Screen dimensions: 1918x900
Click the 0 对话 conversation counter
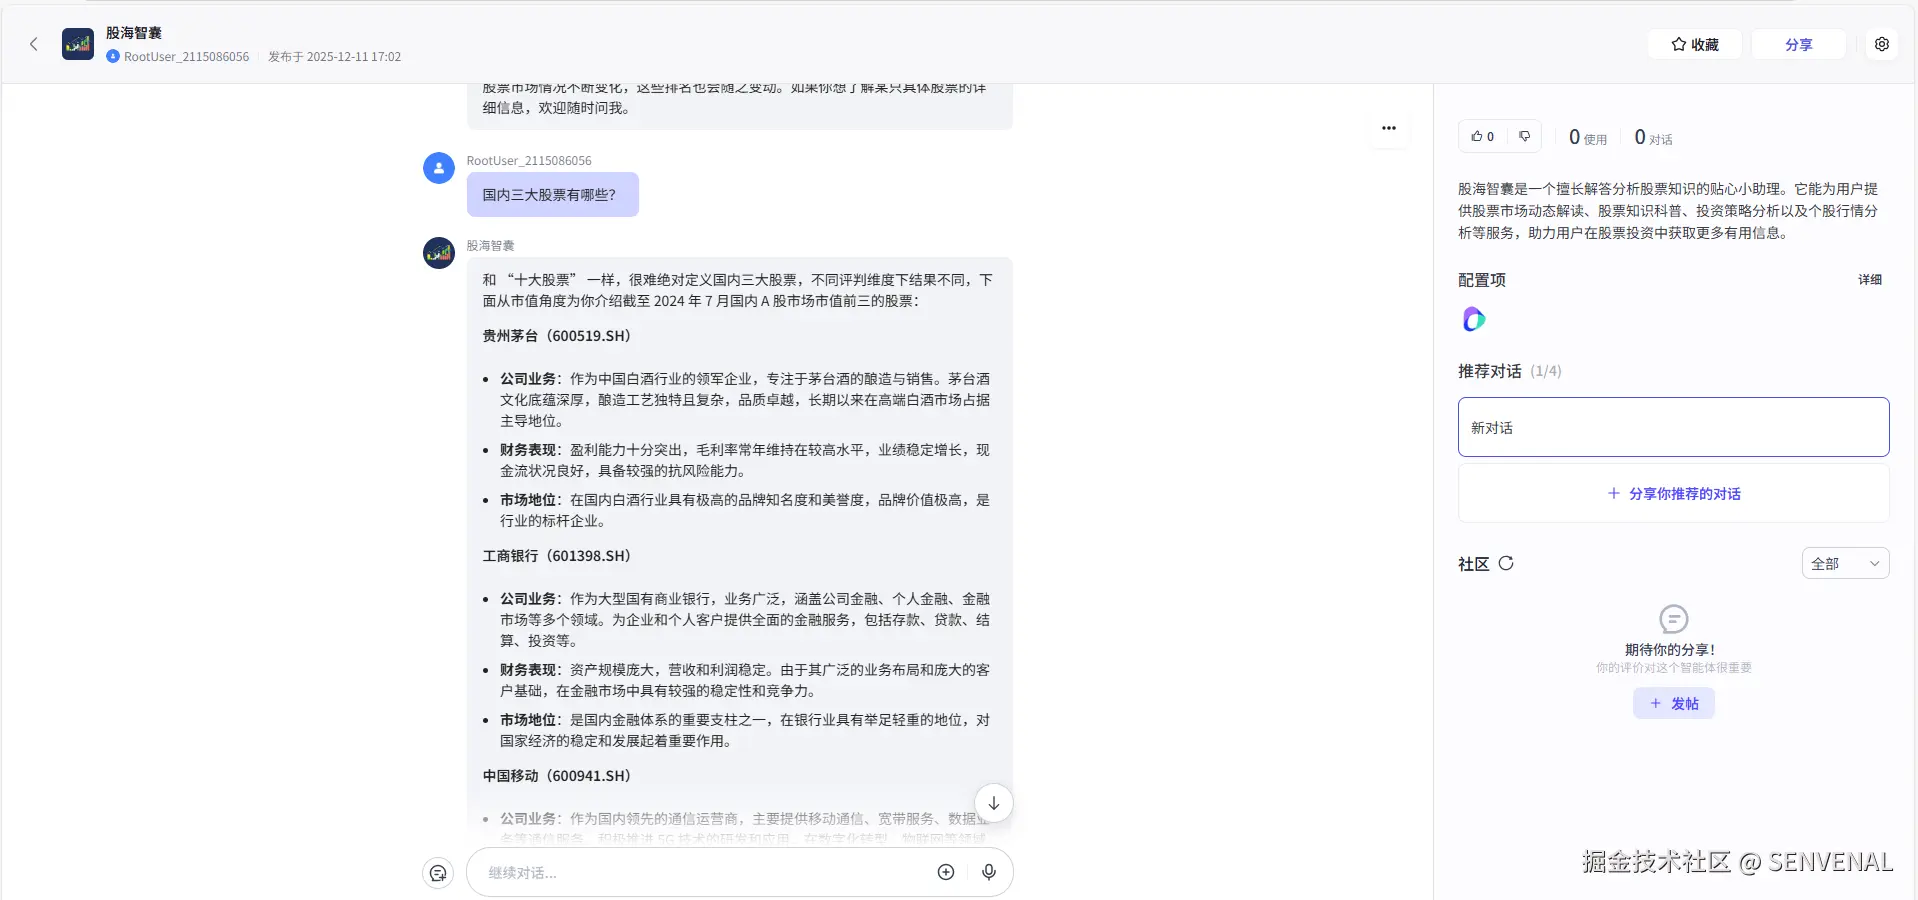click(x=1653, y=137)
